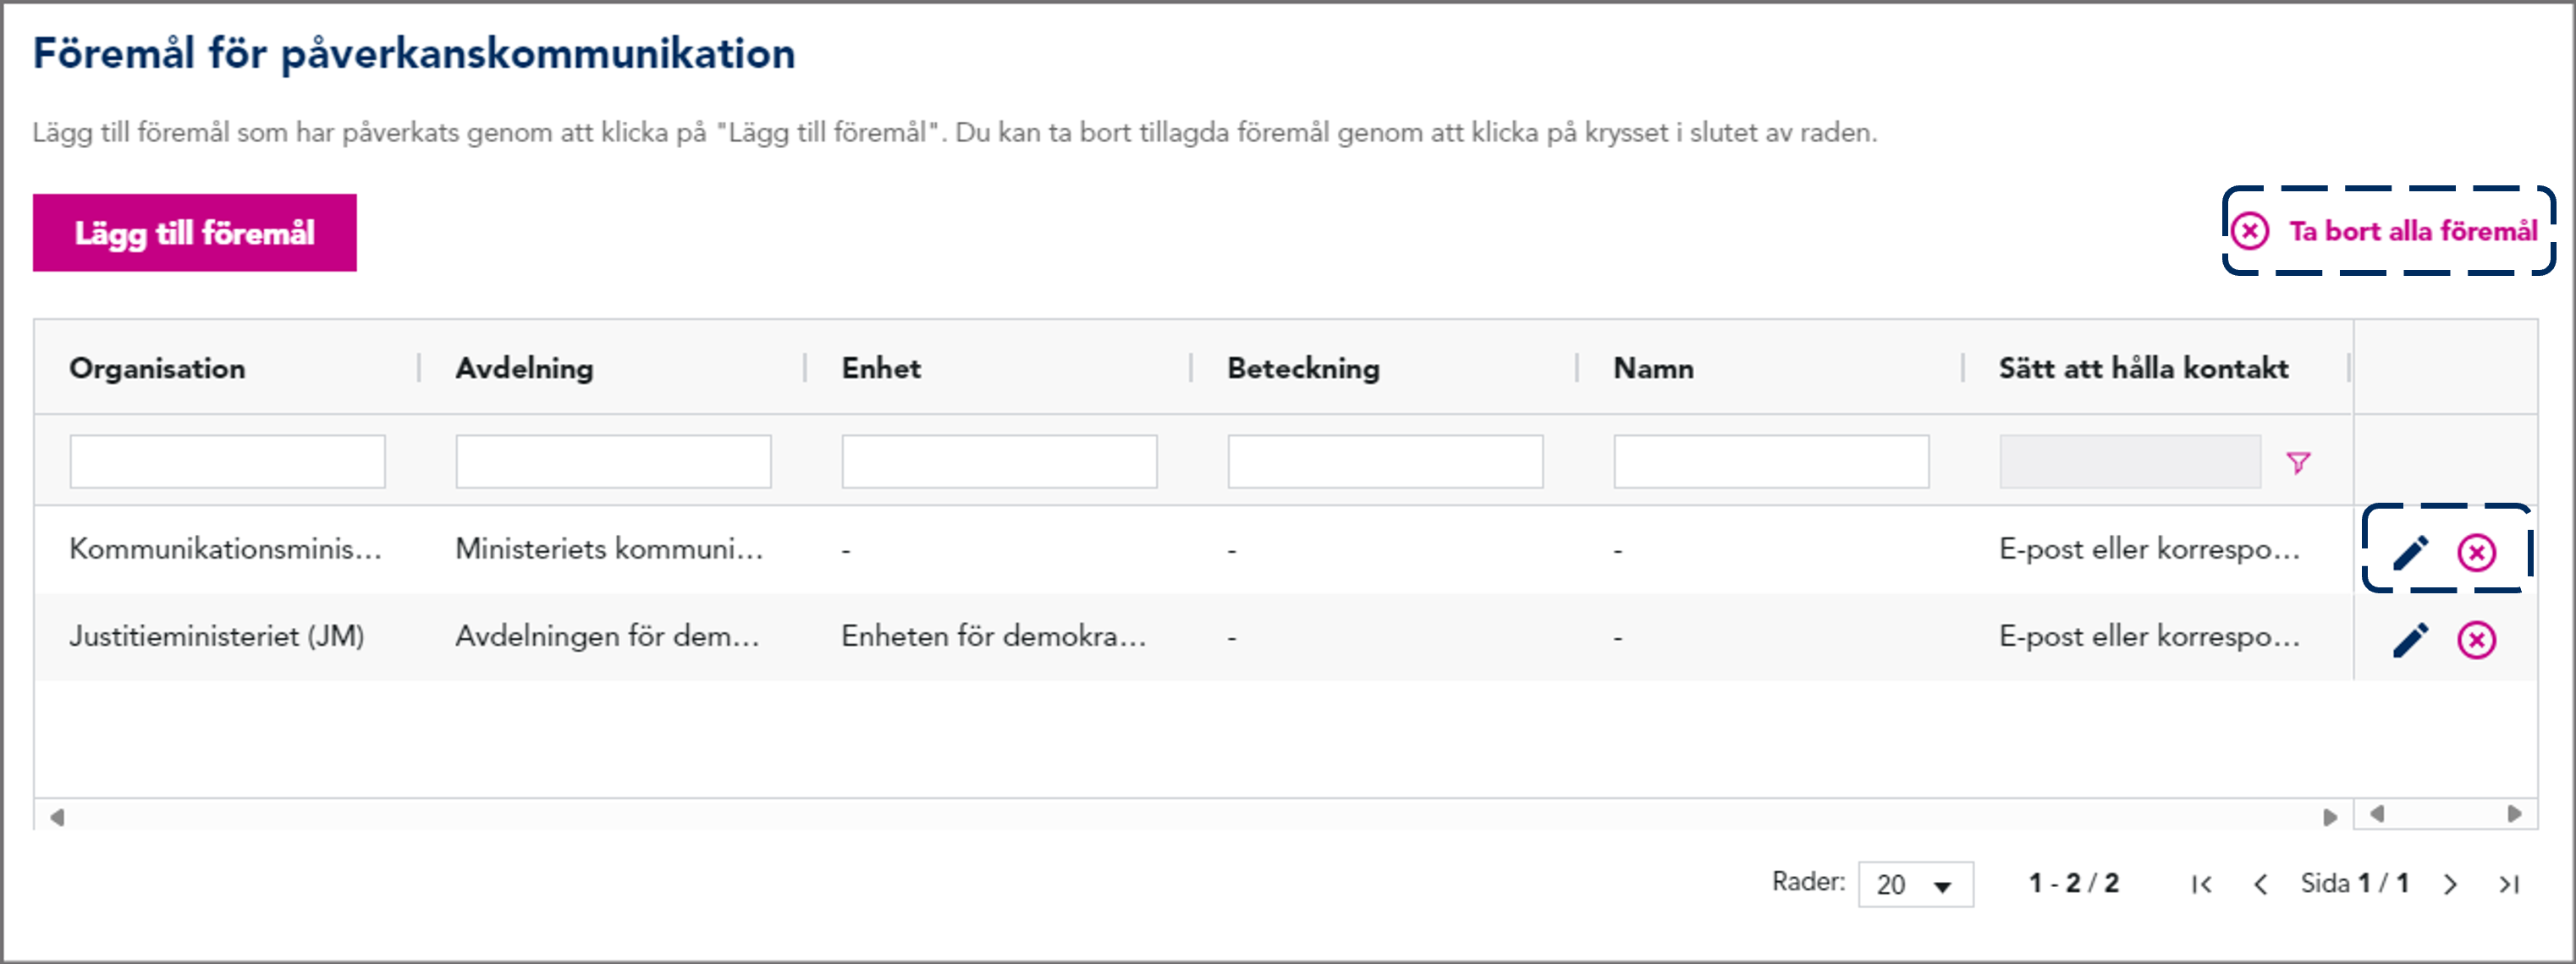2576x964 pixels.
Task: Sort by Avdelning column header
Action: tap(524, 368)
